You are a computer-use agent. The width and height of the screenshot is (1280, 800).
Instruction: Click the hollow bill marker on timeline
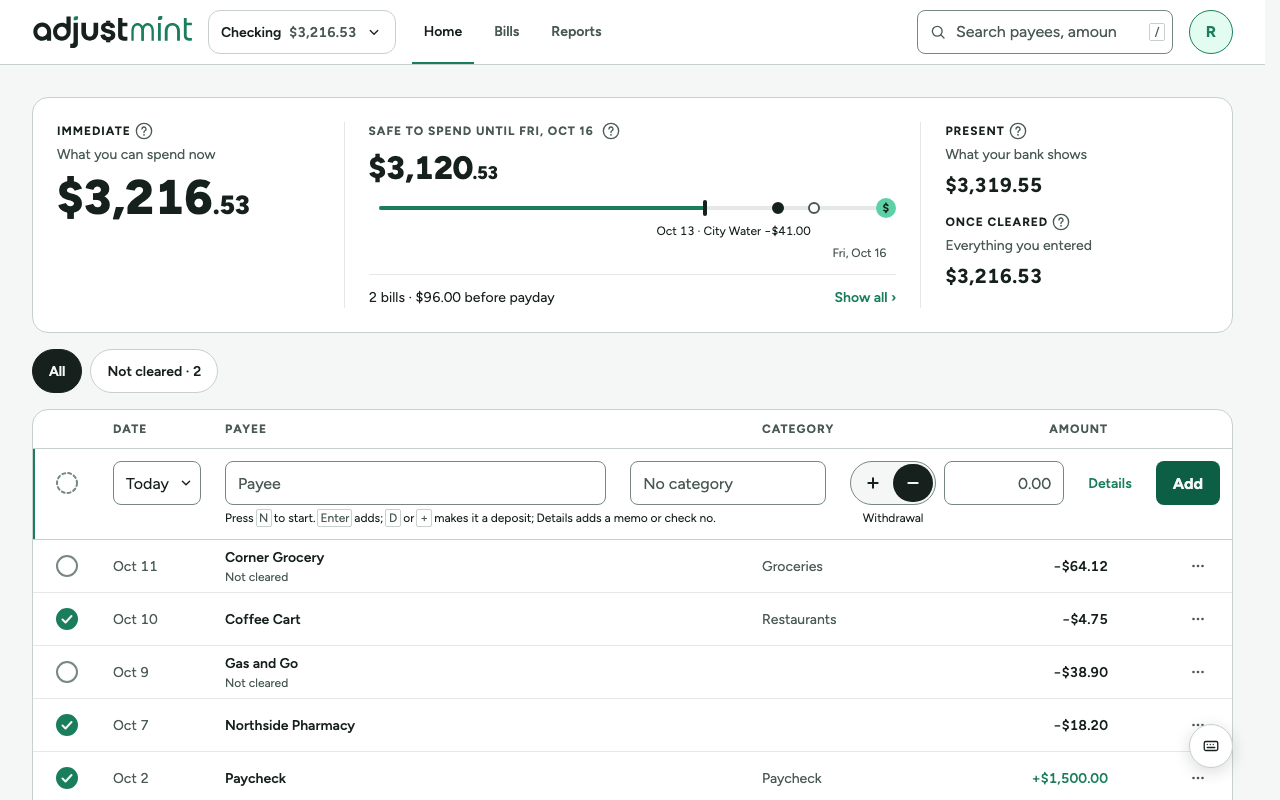coord(814,208)
